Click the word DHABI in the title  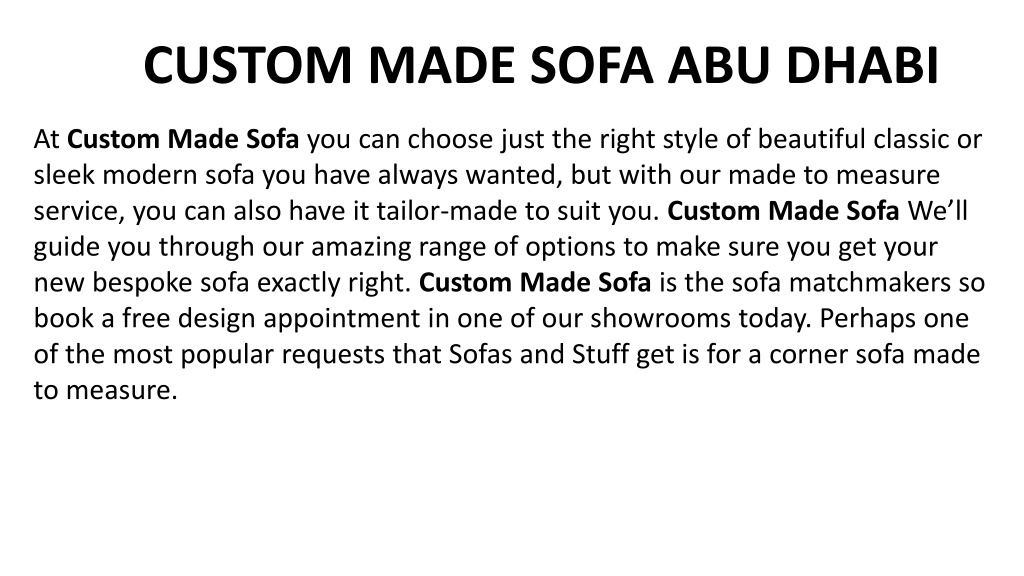pyautogui.click(x=862, y=65)
